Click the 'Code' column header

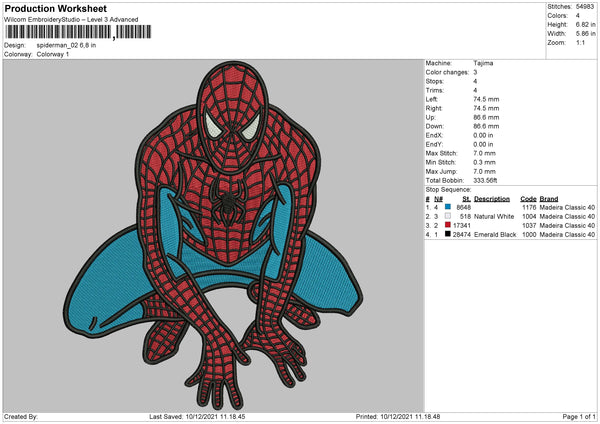coord(528,199)
